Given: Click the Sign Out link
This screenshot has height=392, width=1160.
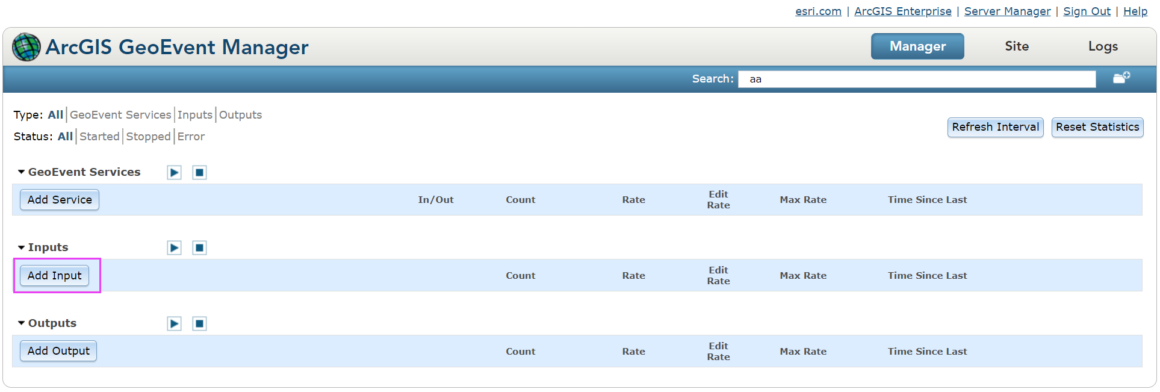Looking at the screenshot, I should pyautogui.click(x=1087, y=11).
